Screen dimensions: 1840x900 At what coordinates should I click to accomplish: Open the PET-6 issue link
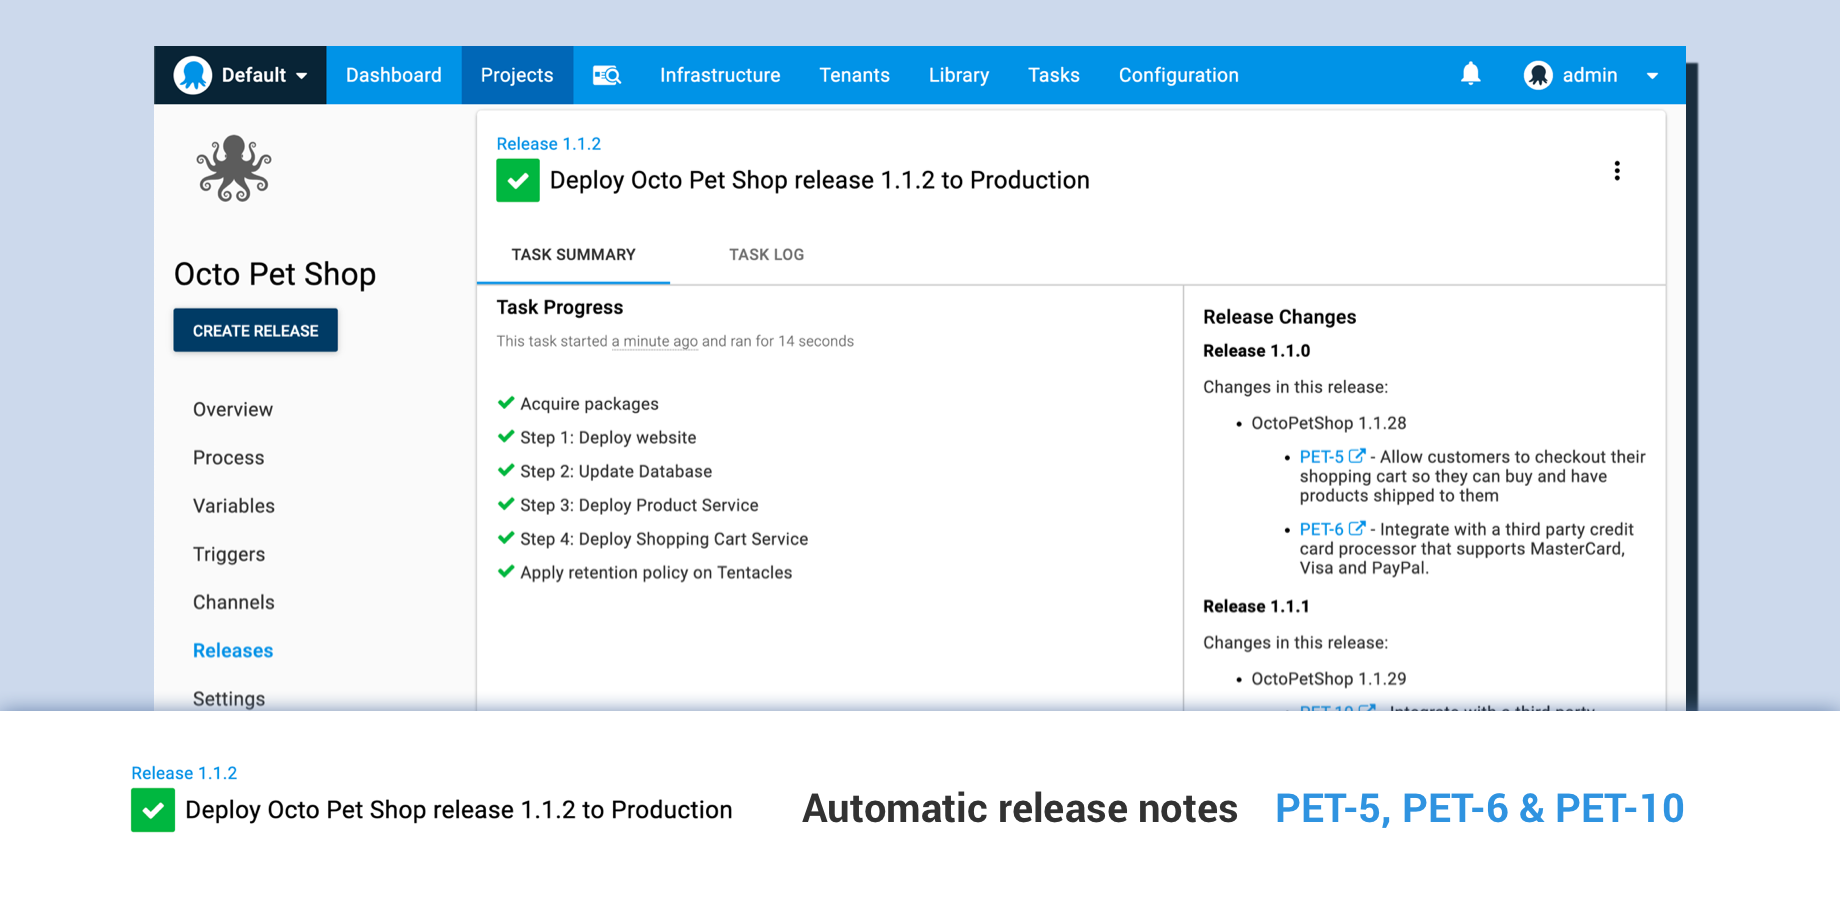click(1322, 529)
